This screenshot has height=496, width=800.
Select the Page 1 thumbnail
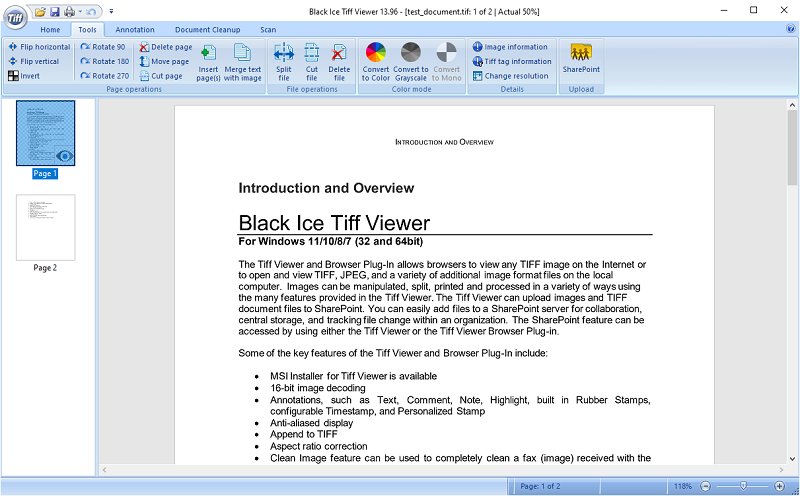[x=45, y=133]
